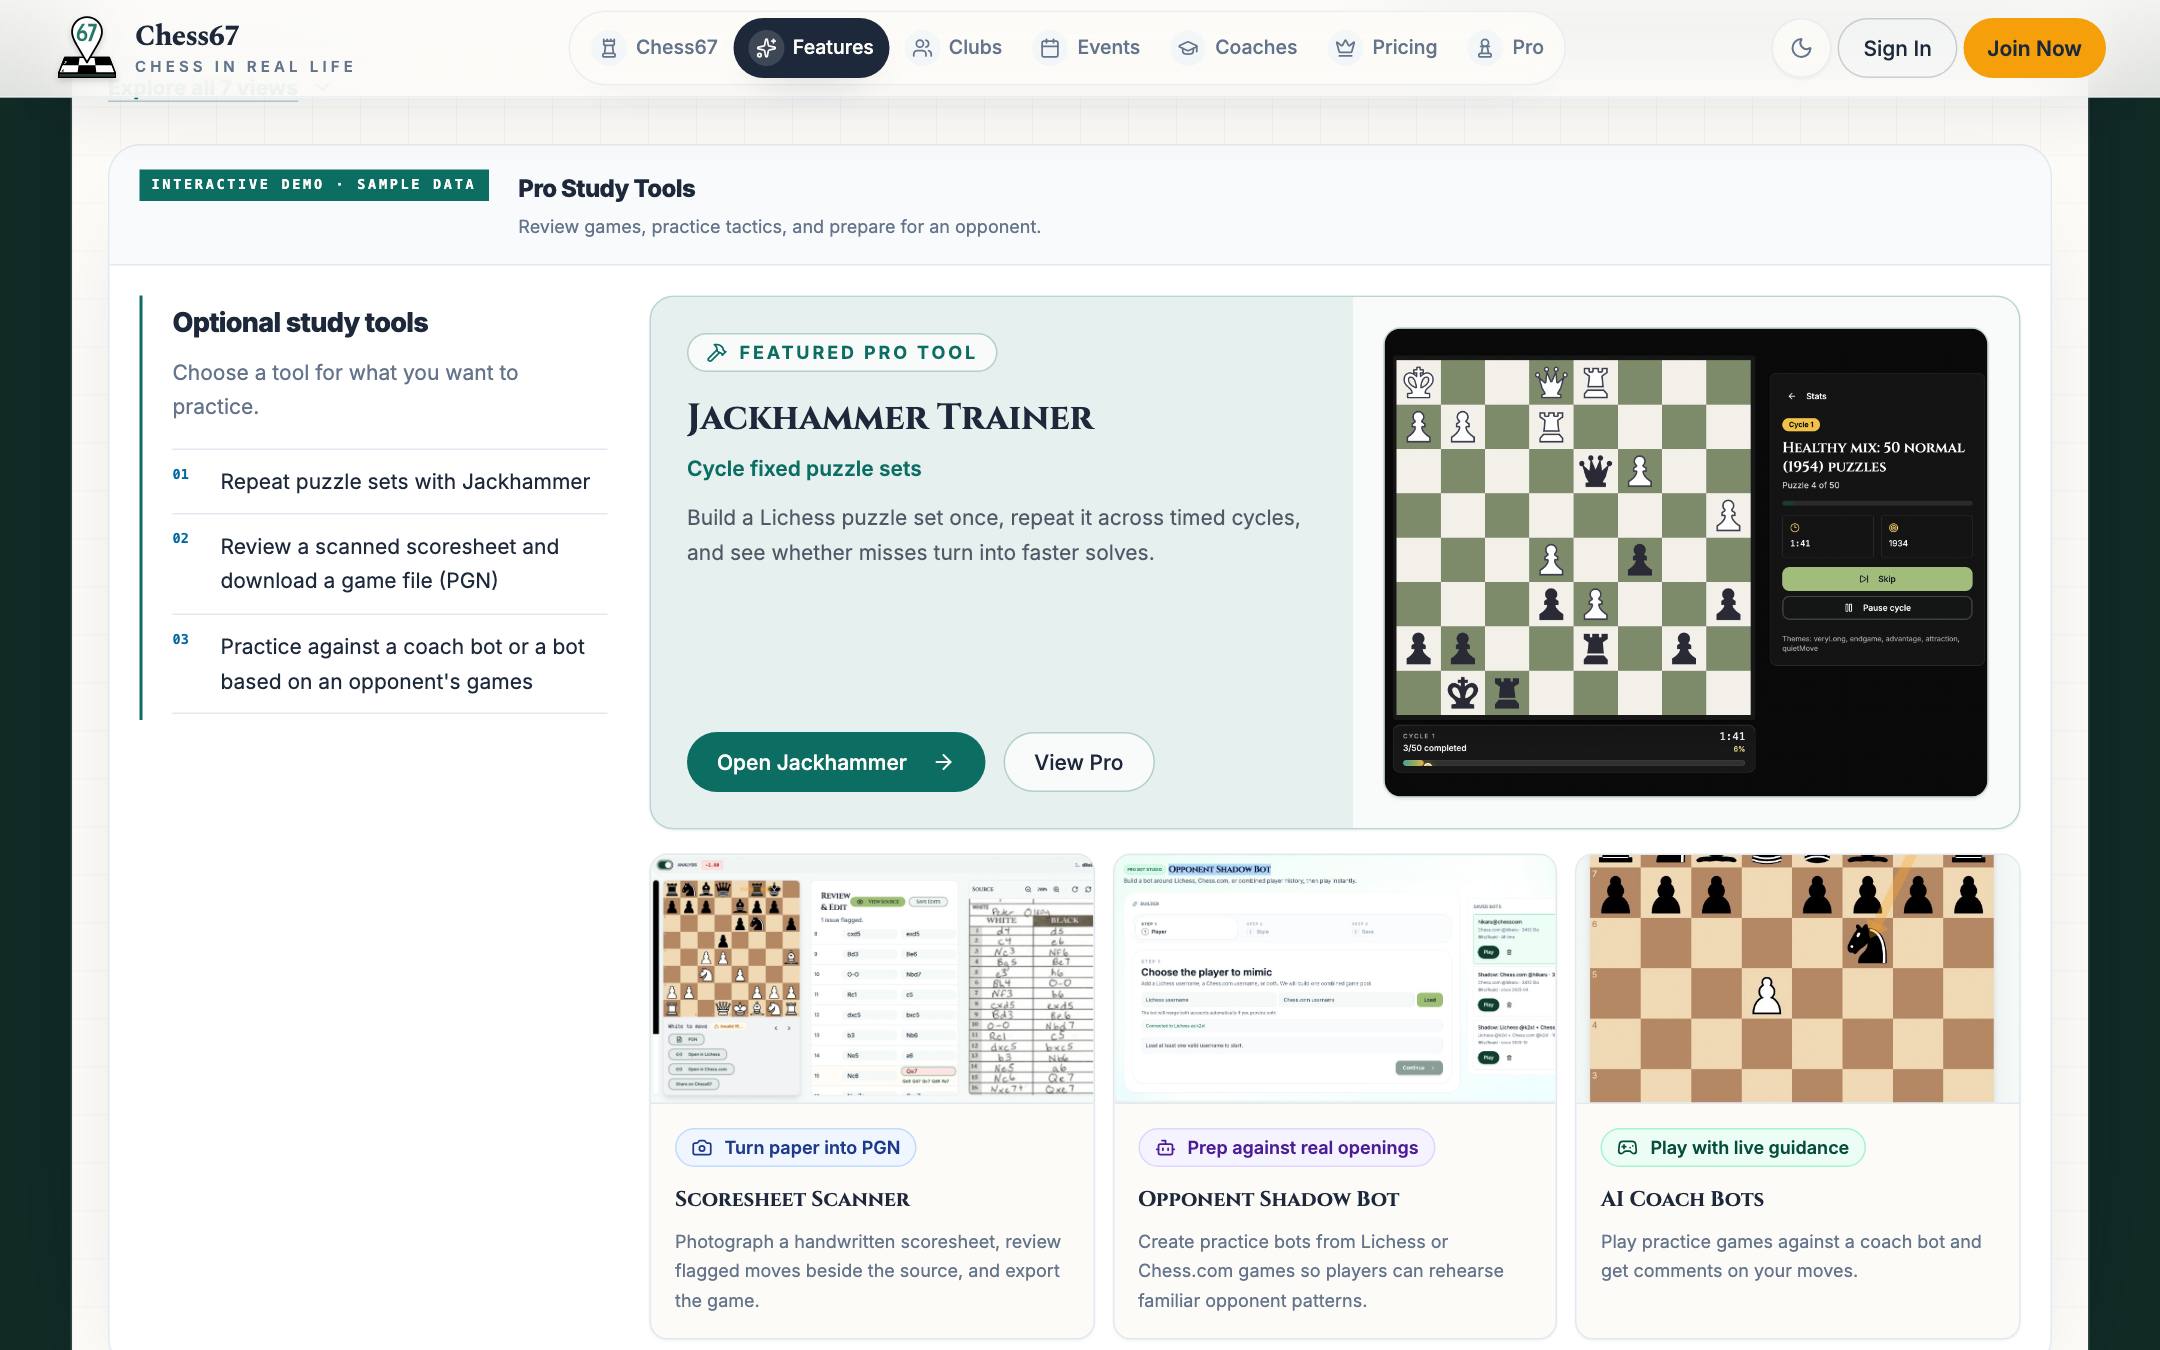2160x1350 pixels.
Task: Click the Play with live guidance badge
Action: pos(1733,1148)
